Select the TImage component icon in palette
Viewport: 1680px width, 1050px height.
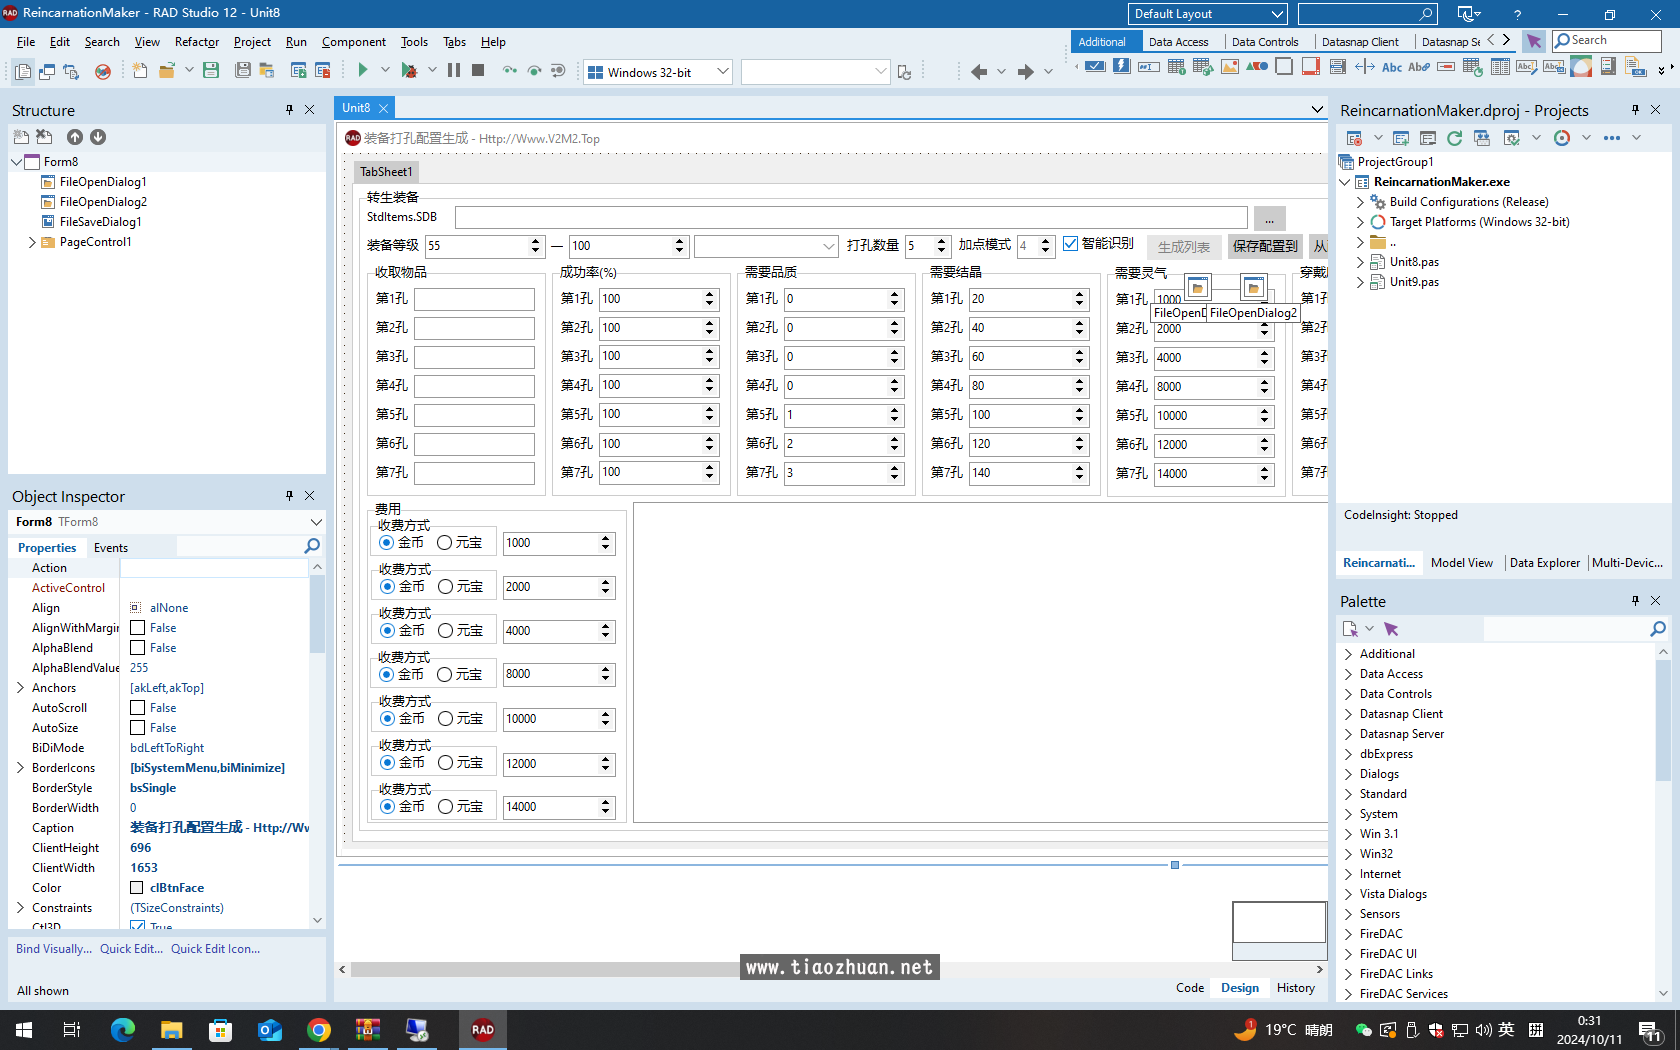pyautogui.click(x=1230, y=67)
